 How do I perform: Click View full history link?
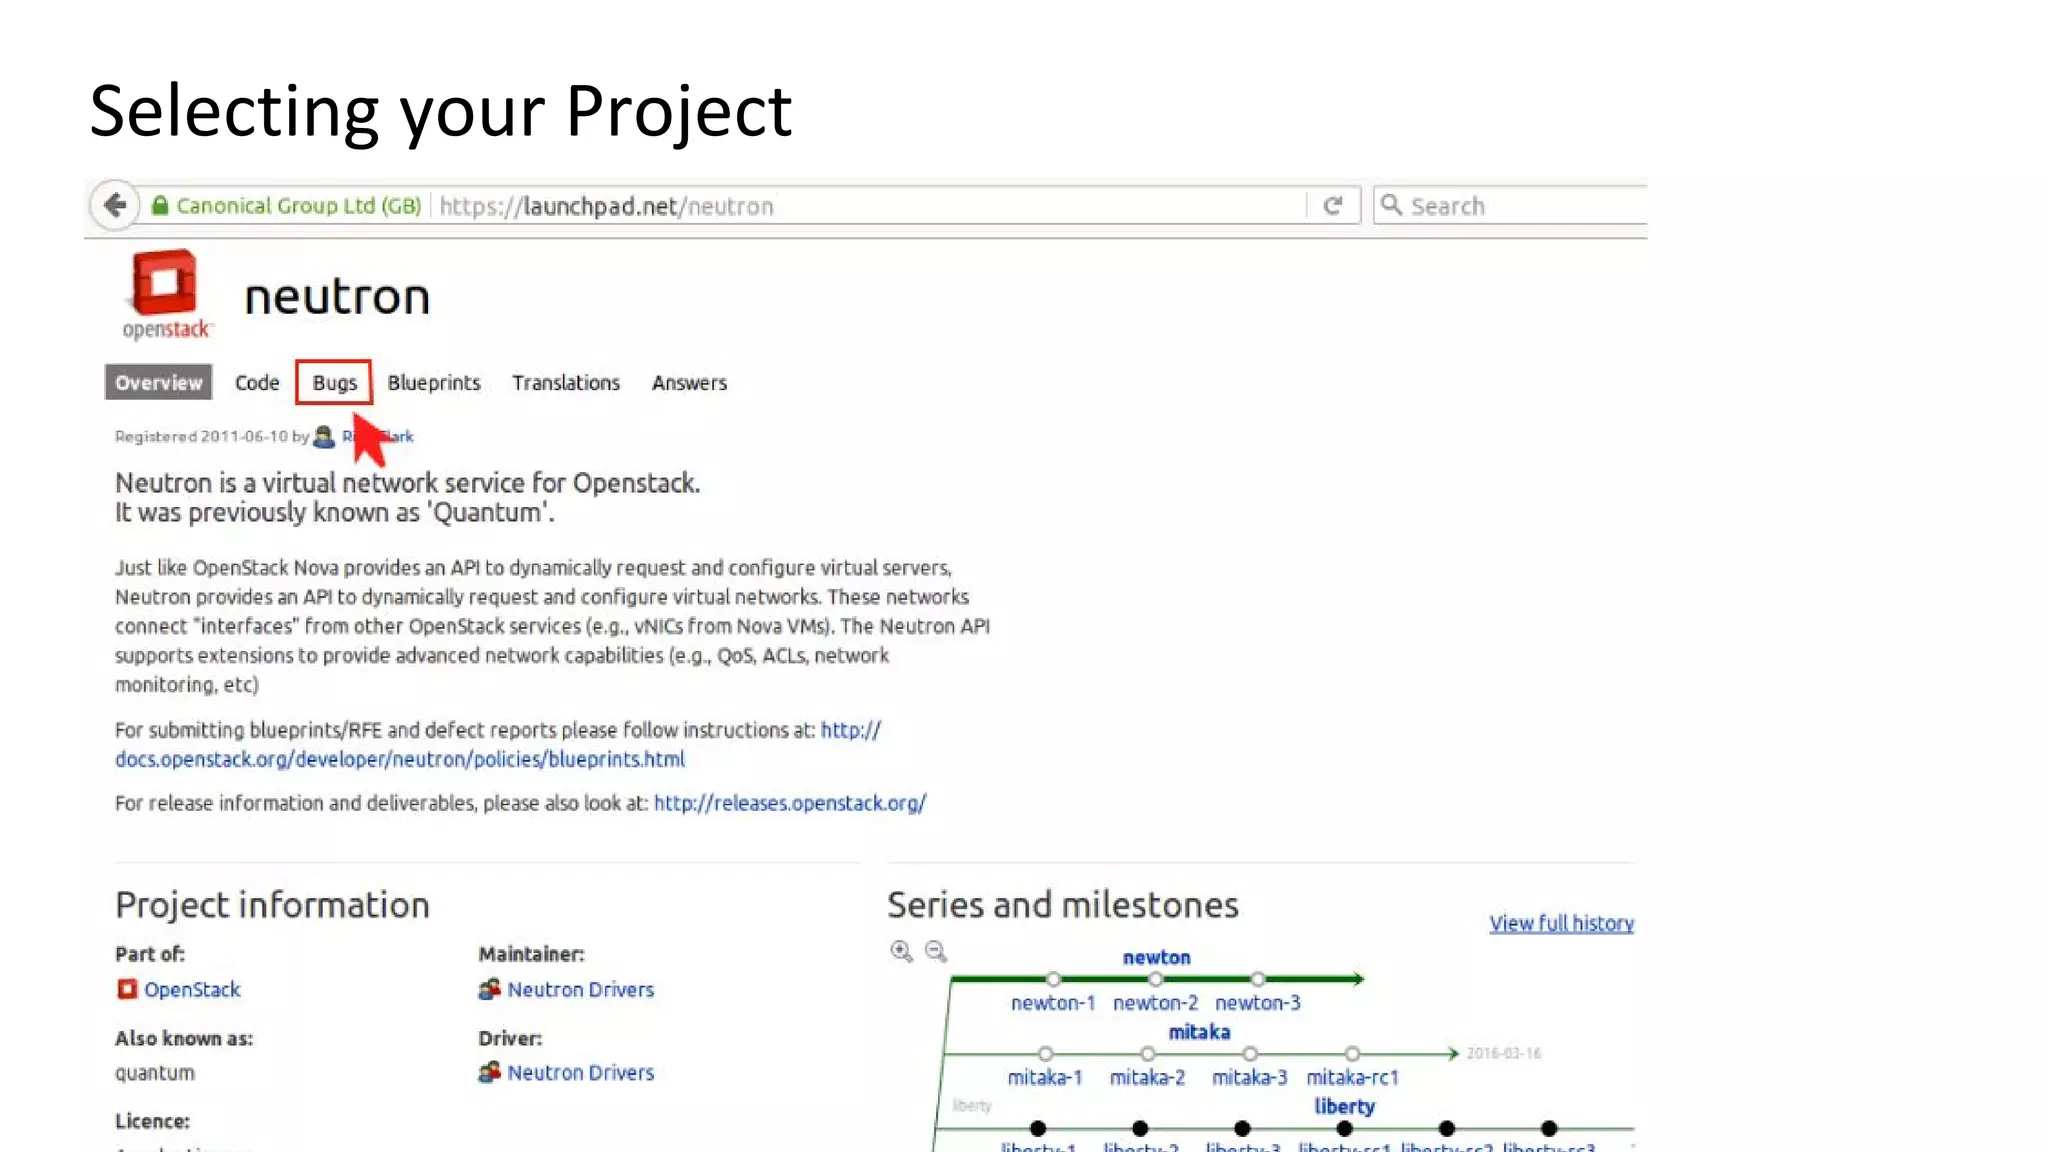click(x=1561, y=923)
